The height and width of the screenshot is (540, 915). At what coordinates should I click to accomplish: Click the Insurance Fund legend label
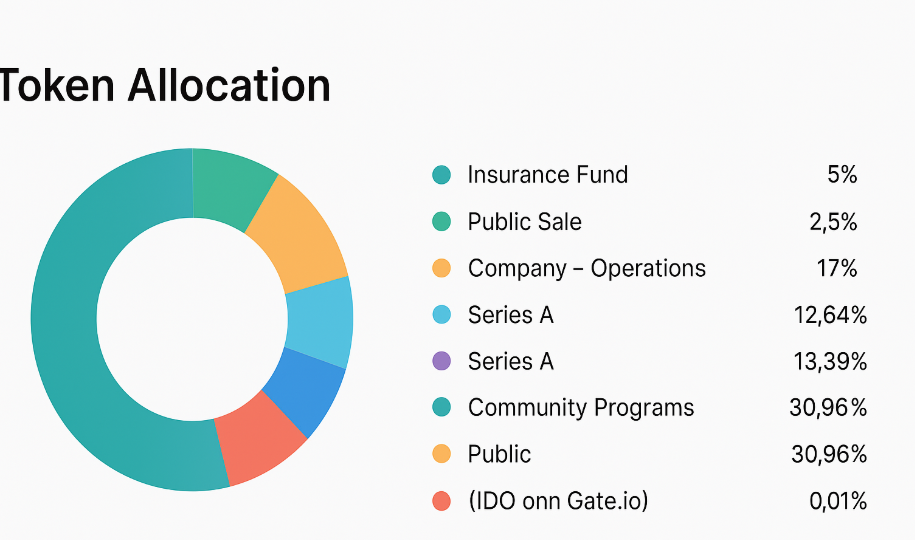coord(548,175)
